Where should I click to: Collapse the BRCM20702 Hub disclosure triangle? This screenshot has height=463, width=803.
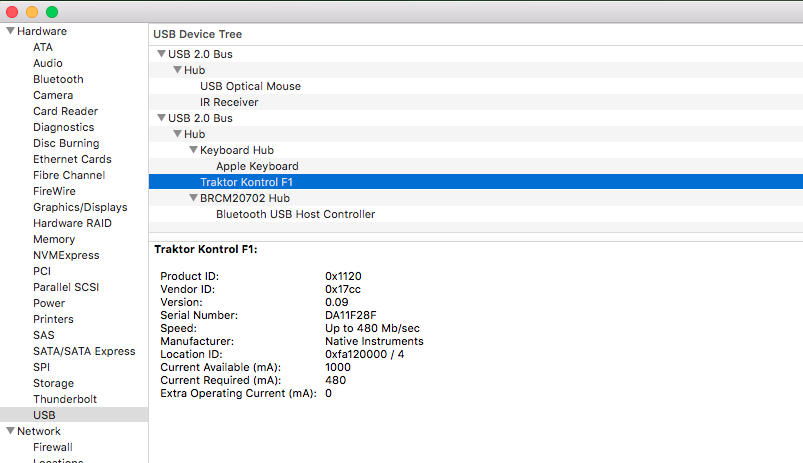(193, 198)
